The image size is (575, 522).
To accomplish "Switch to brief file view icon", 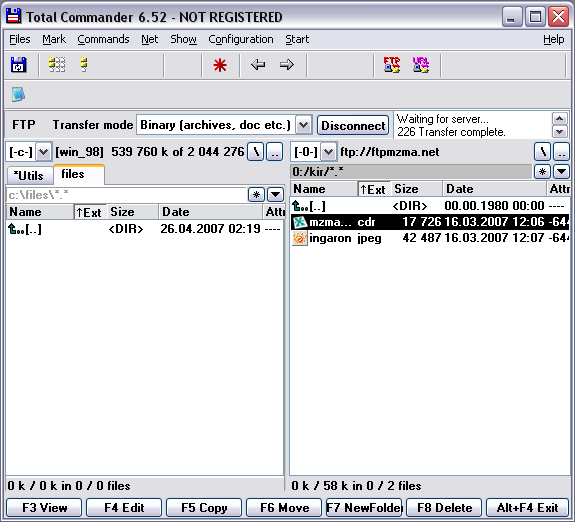I will point(57,65).
